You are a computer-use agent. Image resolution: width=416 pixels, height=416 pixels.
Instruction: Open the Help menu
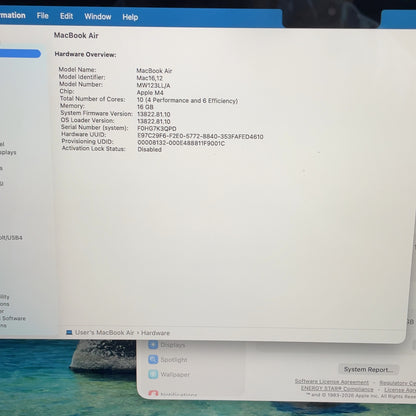coord(130,17)
